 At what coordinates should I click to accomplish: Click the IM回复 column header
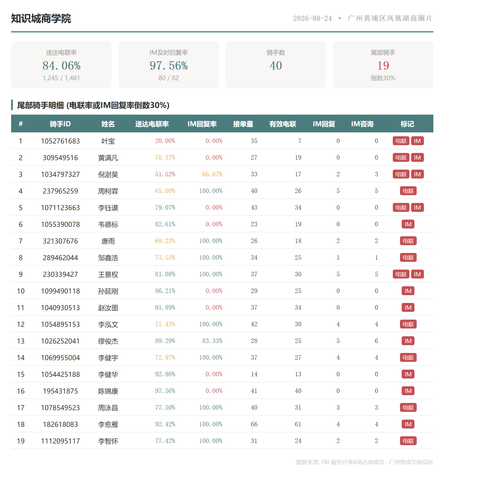[324, 124]
